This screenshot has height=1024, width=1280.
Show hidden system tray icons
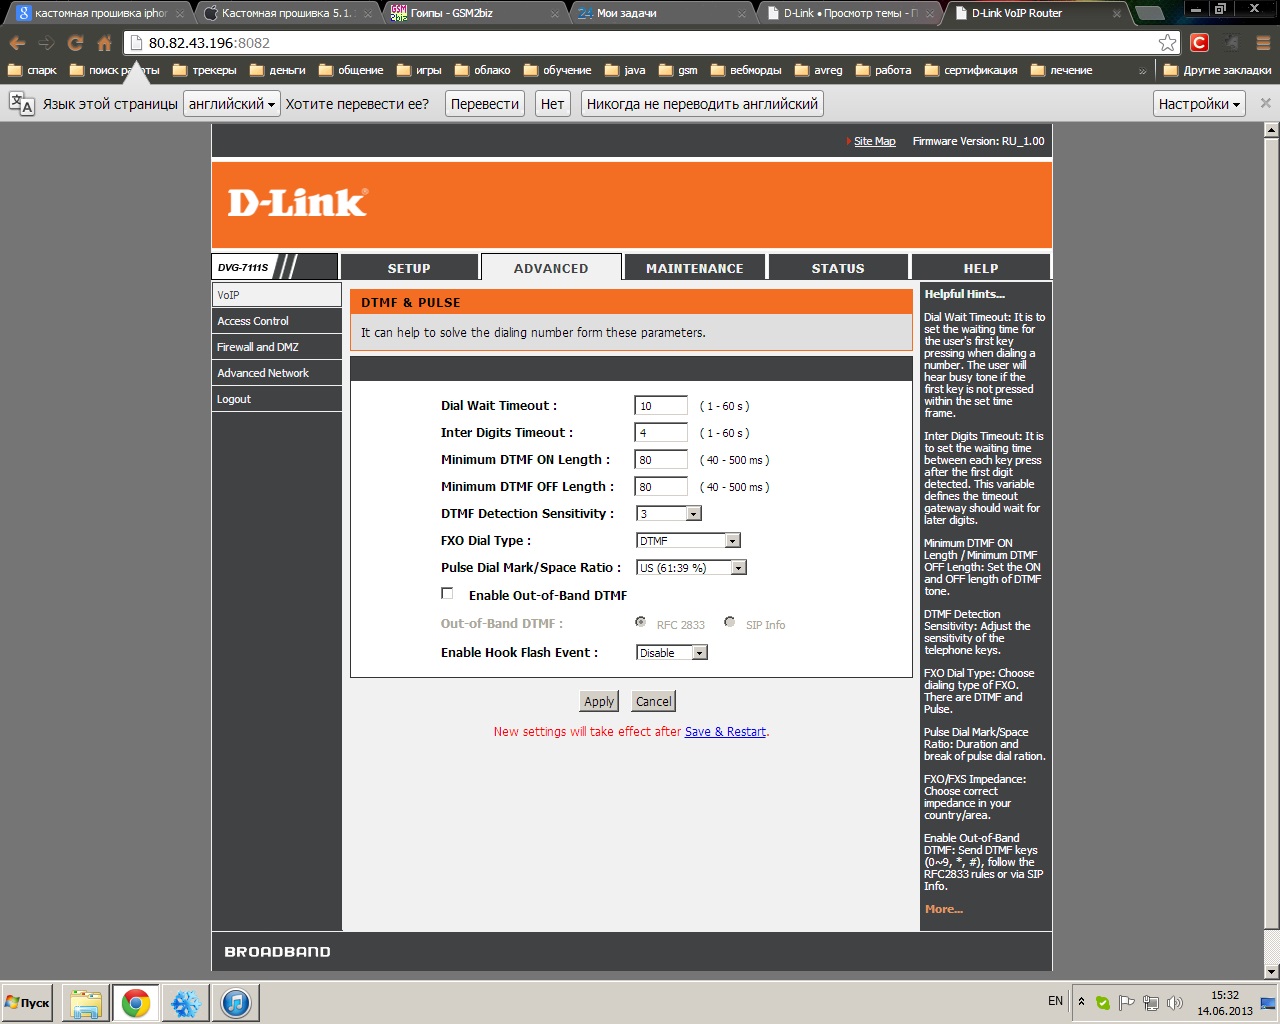[1081, 1002]
